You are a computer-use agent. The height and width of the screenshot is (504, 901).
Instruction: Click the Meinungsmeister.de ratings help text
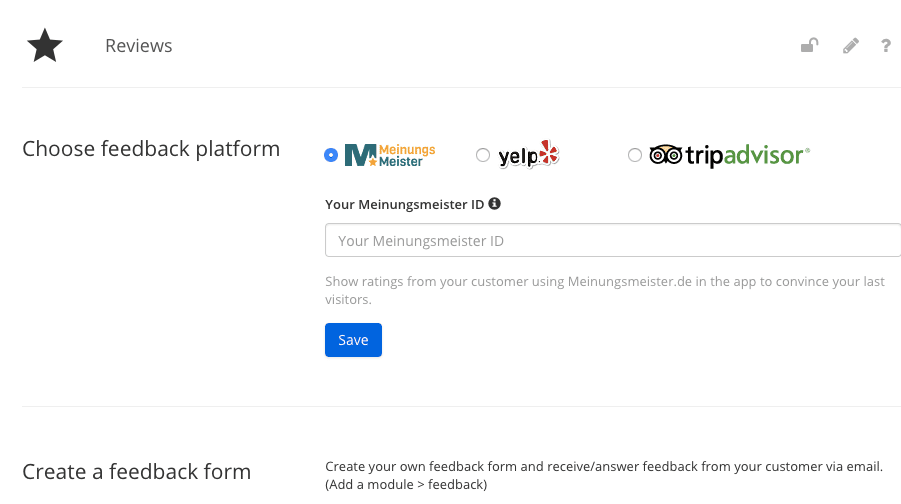[x=605, y=290]
